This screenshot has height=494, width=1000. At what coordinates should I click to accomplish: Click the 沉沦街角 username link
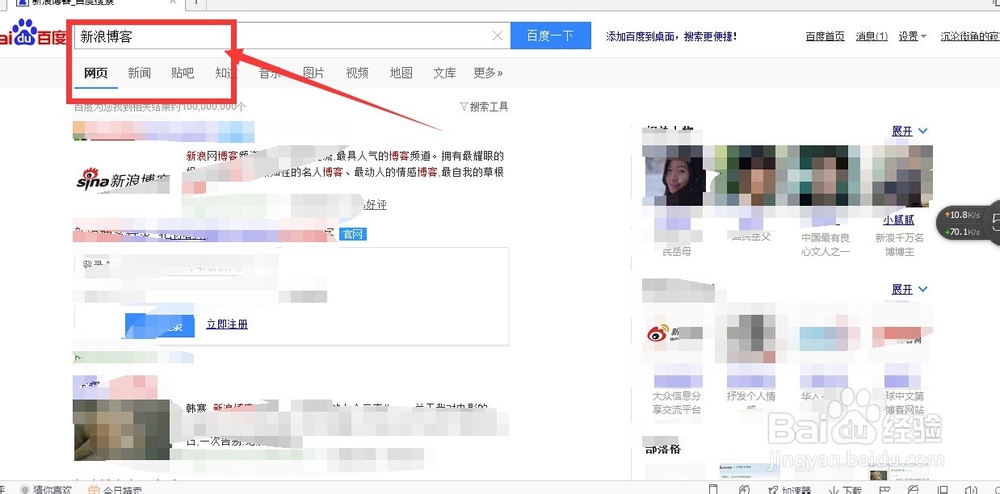click(x=970, y=36)
